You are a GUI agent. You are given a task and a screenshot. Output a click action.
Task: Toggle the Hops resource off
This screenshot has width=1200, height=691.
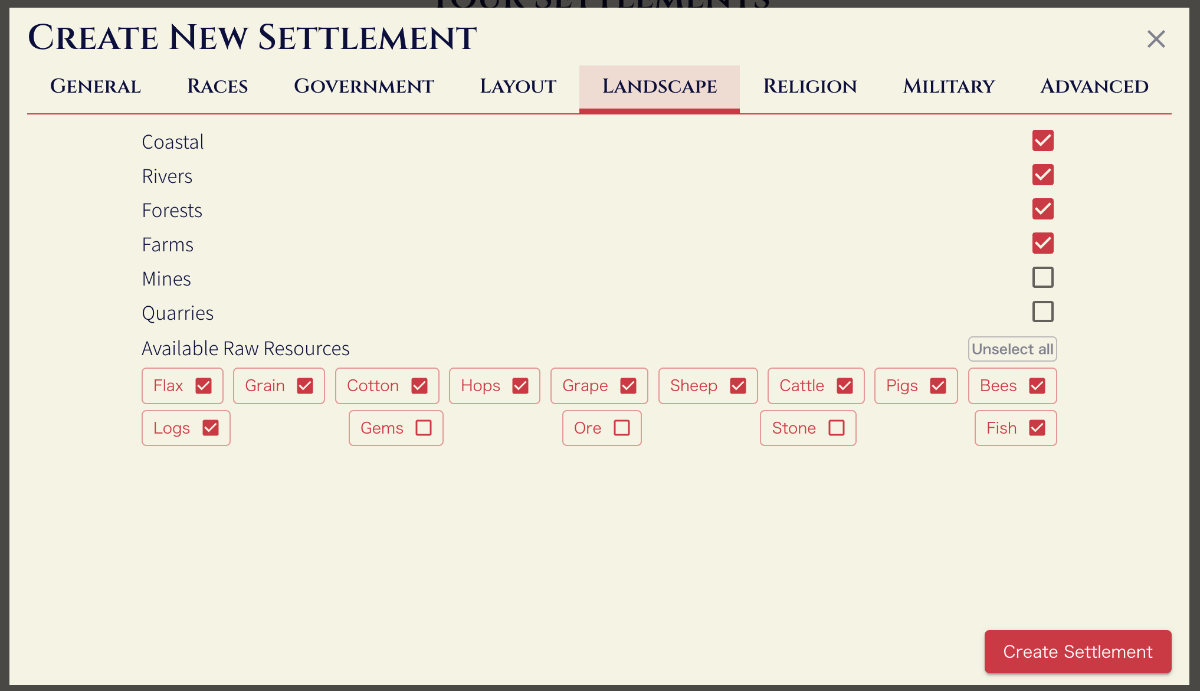click(520, 386)
